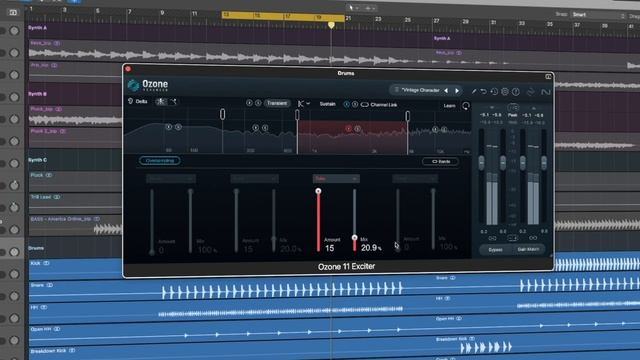Click the undo arrow icon in Ozone

484,91
